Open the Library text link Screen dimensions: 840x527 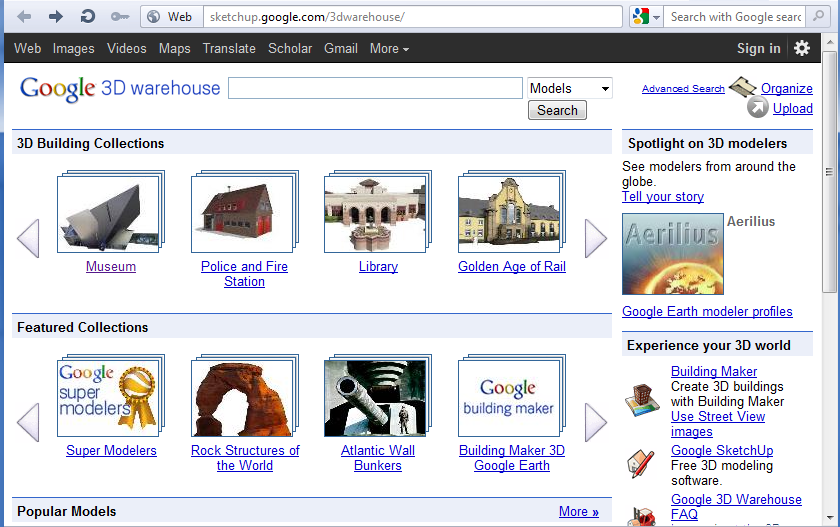378,266
